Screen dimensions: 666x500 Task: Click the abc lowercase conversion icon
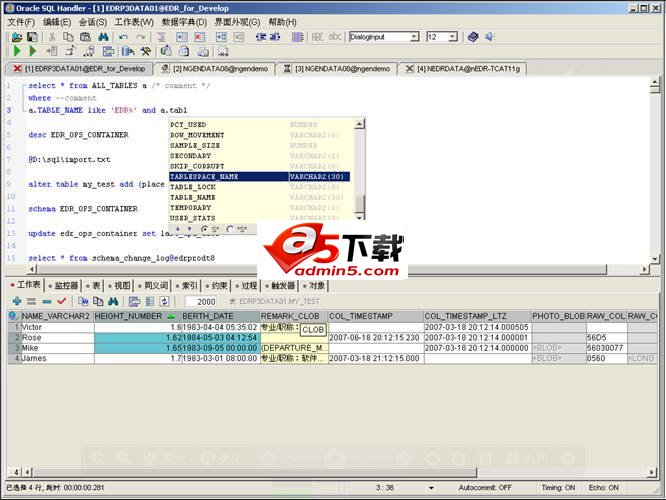click(x=335, y=37)
